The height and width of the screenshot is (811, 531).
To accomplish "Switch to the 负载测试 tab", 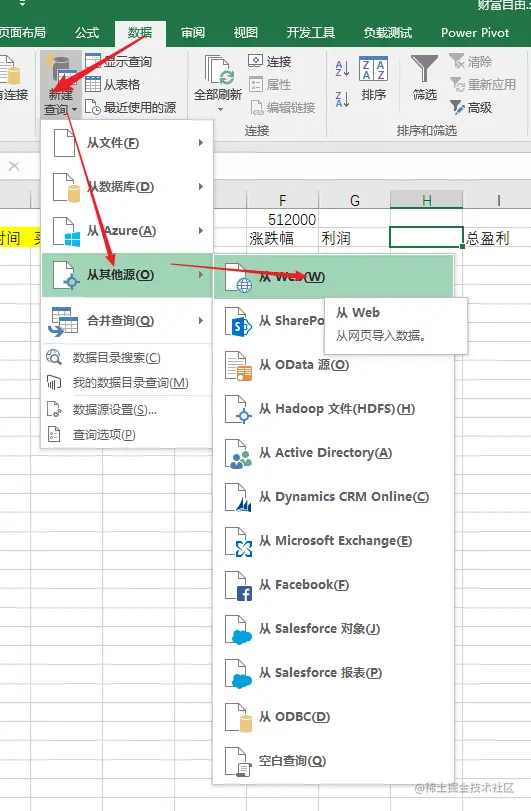I will pyautogui.click(x=388, y=33).
